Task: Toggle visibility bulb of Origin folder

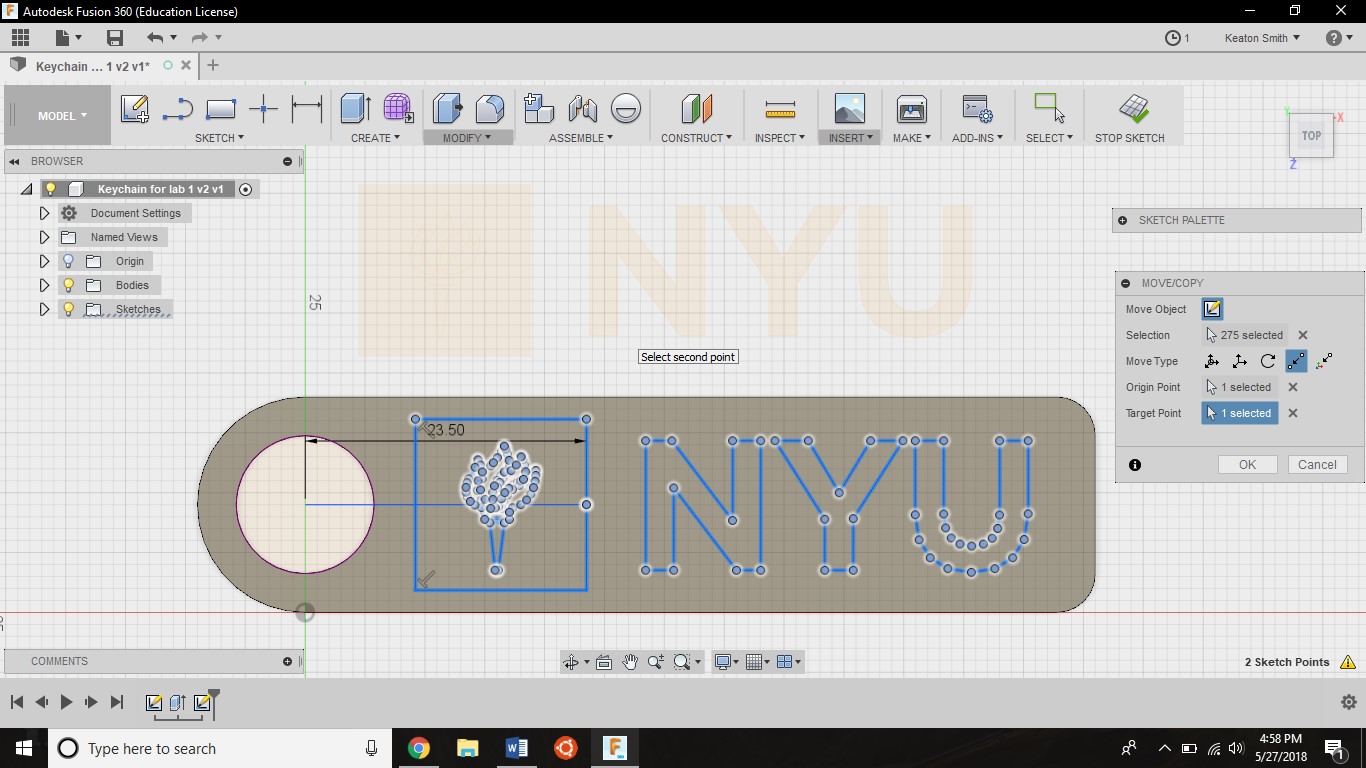Action: 68,261
